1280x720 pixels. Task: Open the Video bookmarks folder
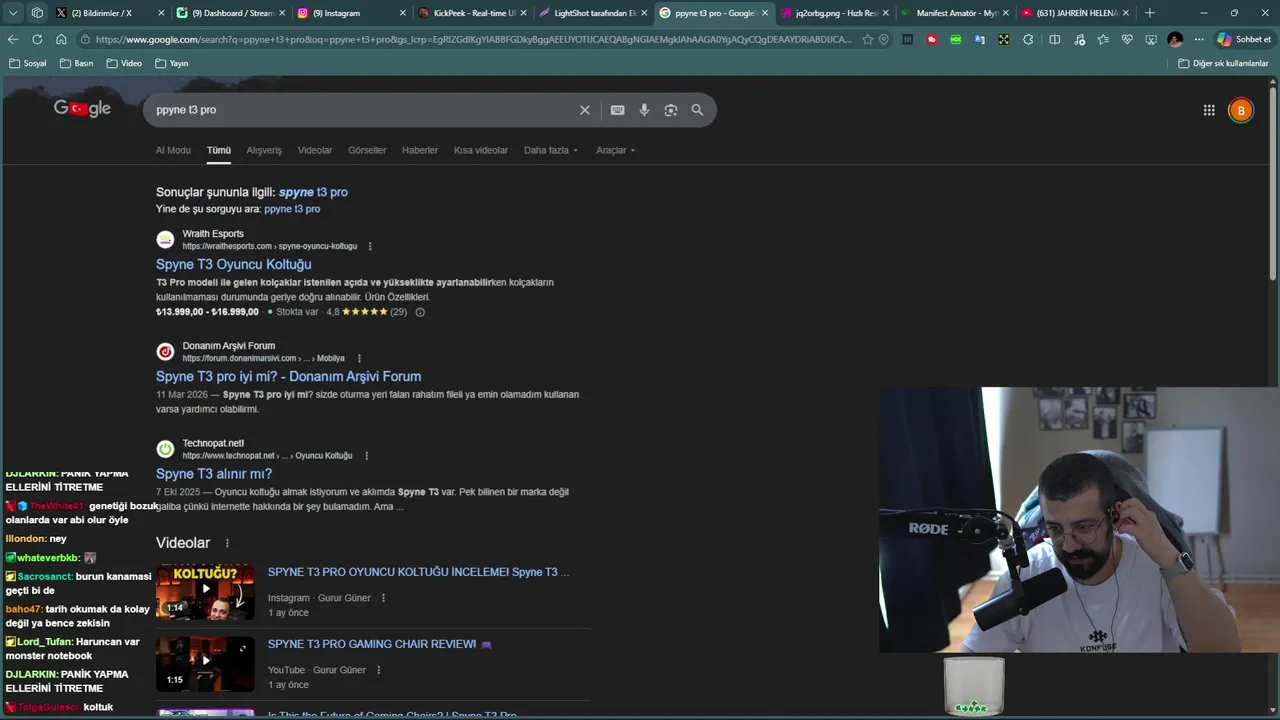124,63
